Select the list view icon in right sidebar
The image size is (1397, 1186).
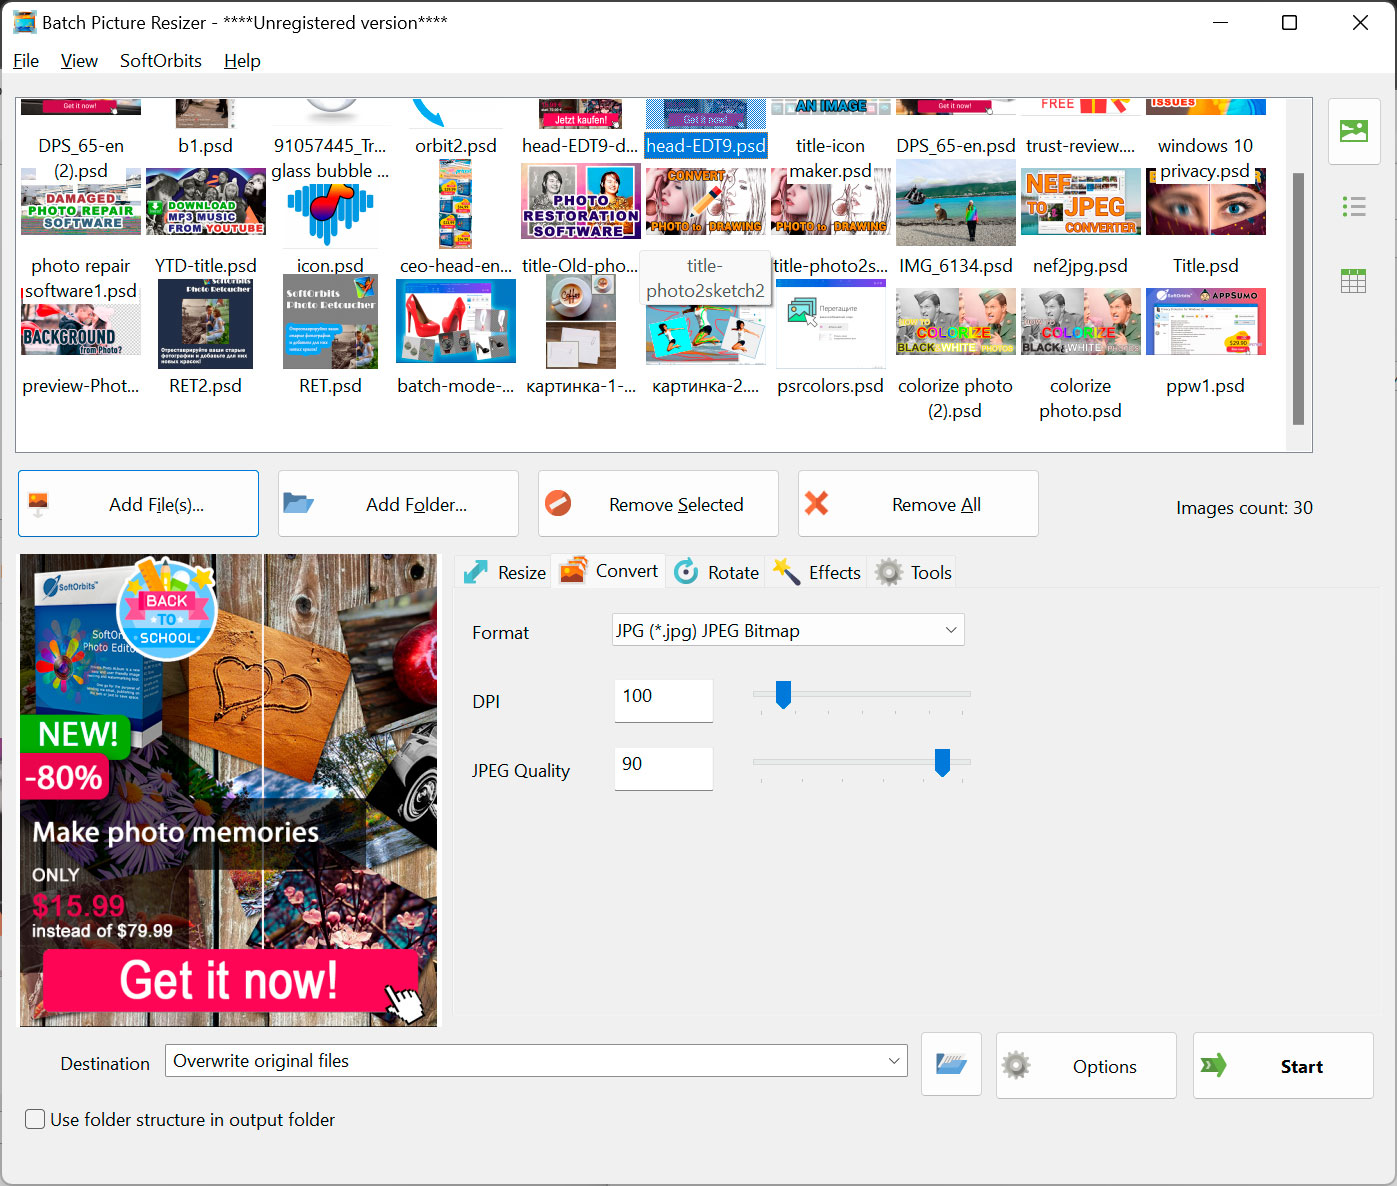click(1354, 206)
